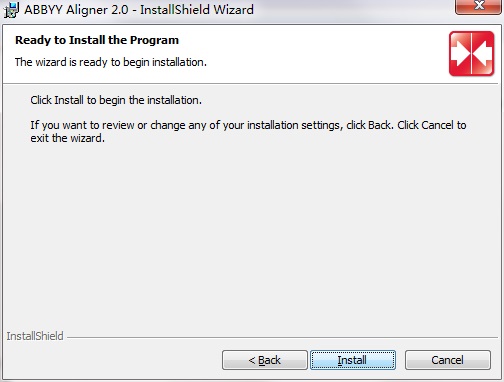This screenshot has height=382, width=504.
Task: Click the separator line next to InstallShield
Action: [282, 337]
